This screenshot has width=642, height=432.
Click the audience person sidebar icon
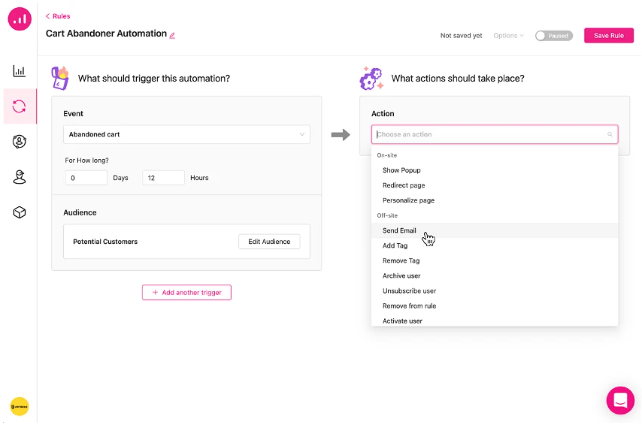tap(19, 177)
